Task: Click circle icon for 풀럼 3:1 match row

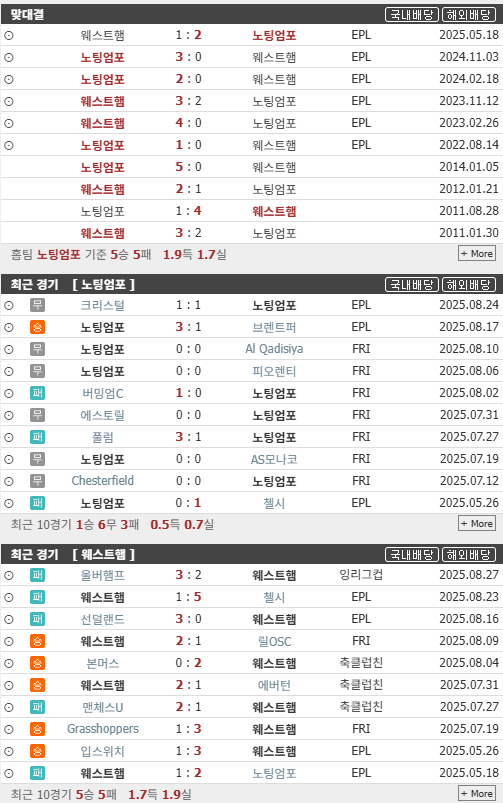Action: pos(9,438)
